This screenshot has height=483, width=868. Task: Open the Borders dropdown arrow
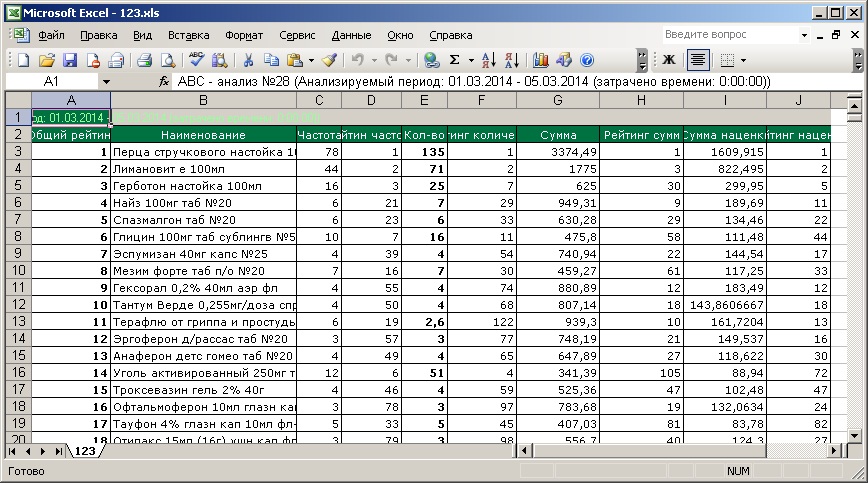[x=745, y=60]
